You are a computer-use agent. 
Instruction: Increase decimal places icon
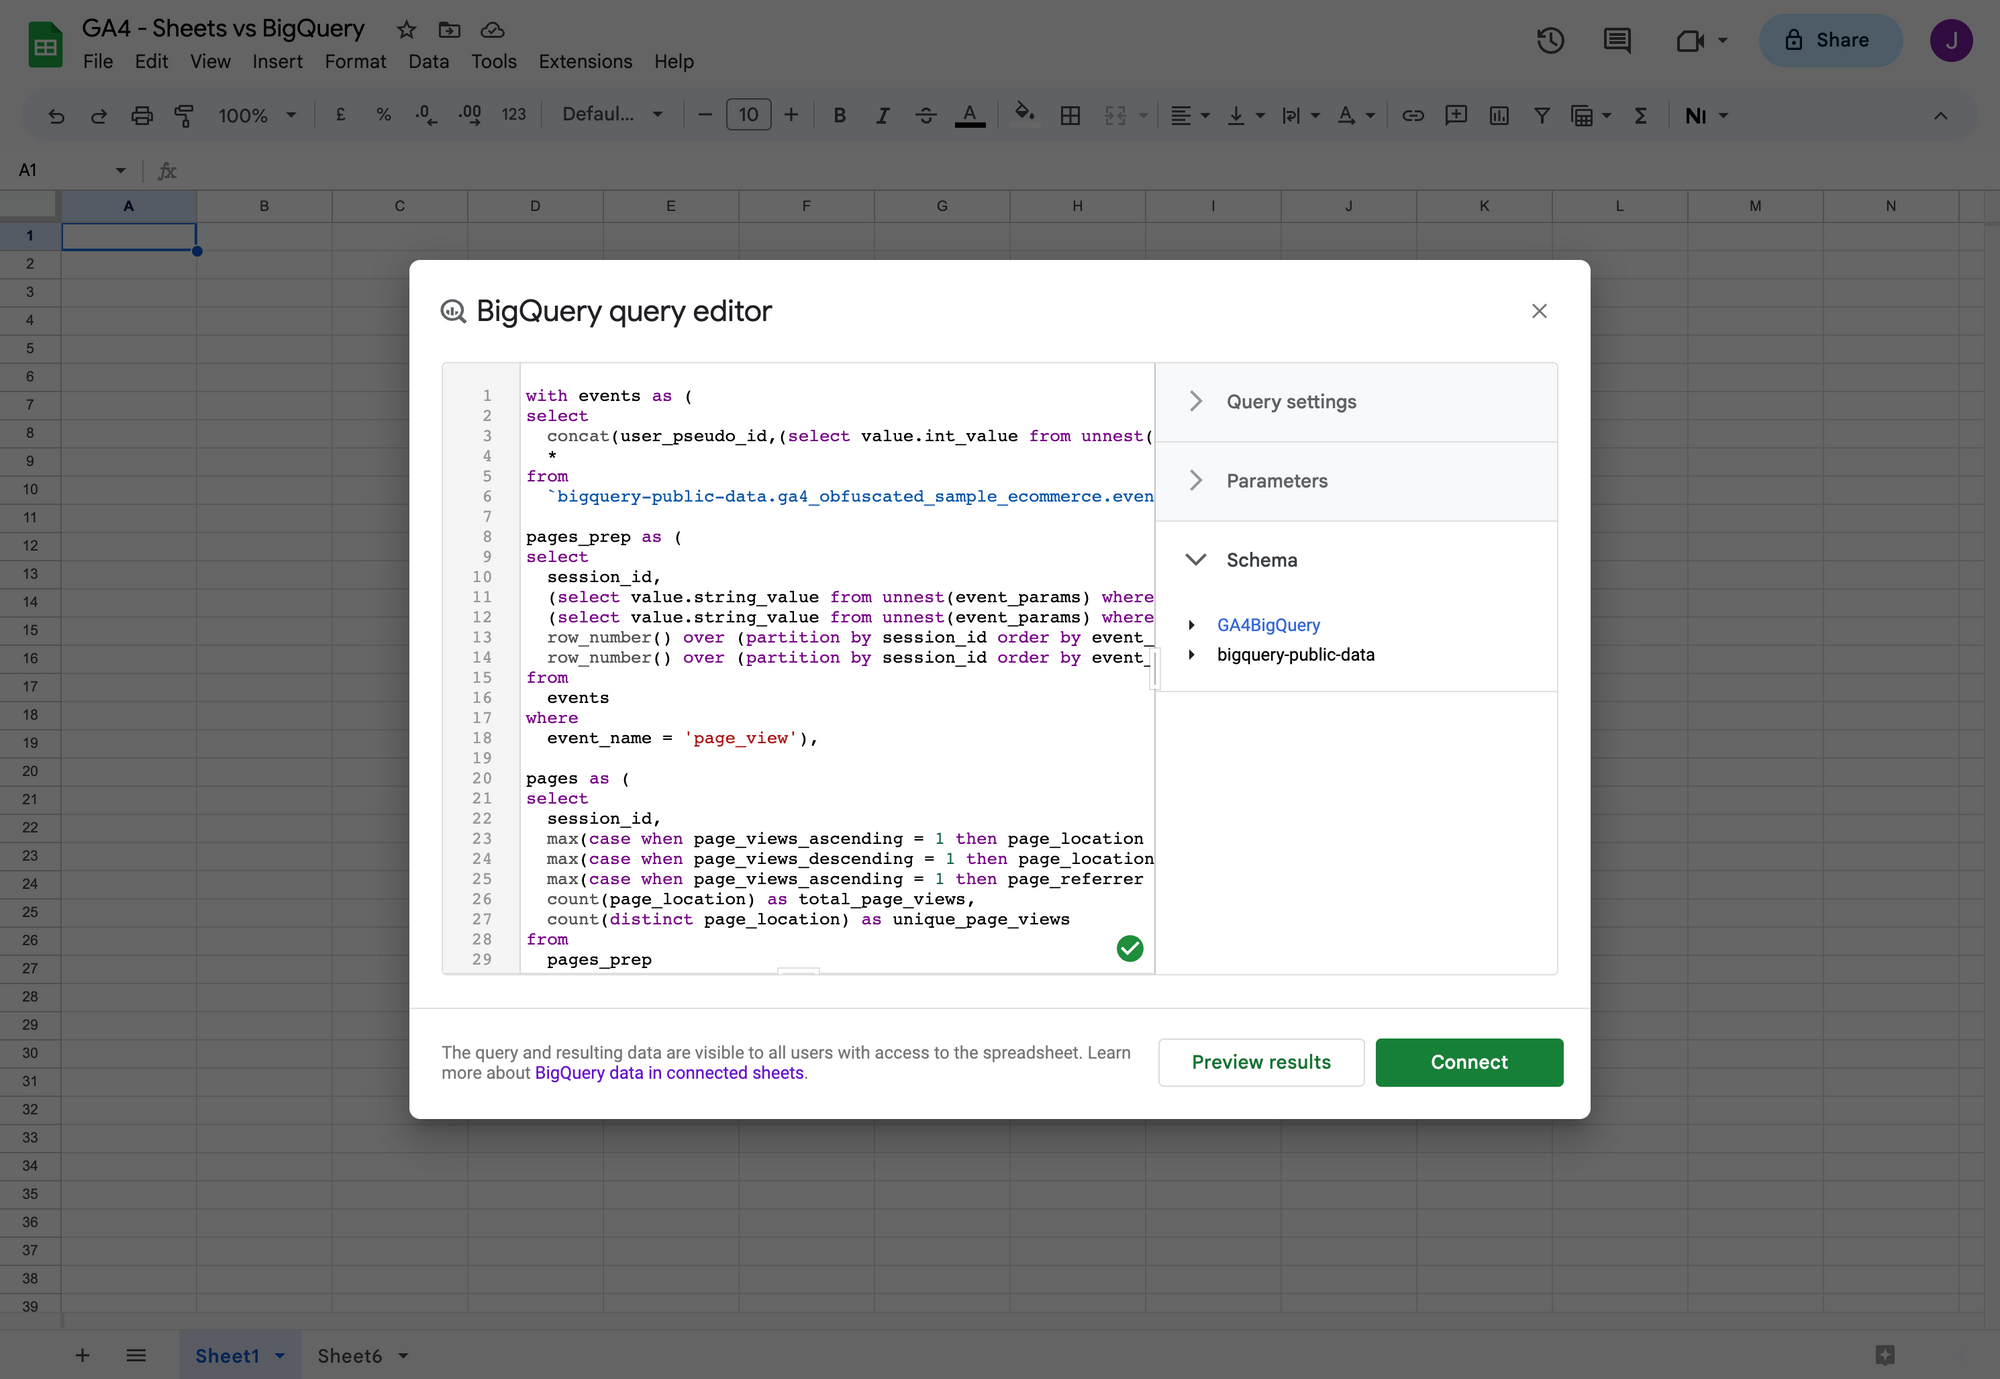point(470,115)
